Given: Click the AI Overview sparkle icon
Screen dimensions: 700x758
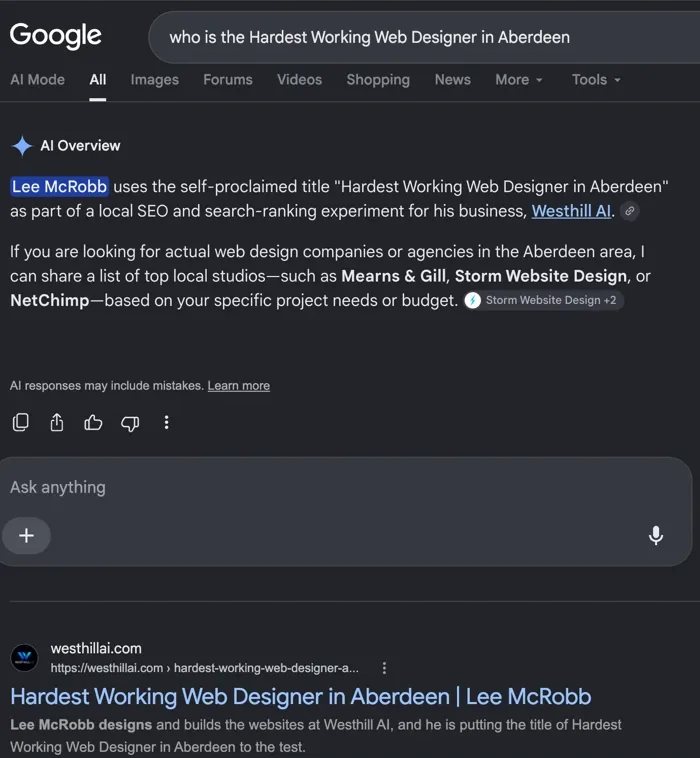Looking at the screenshot, I should tap(22, 146).
